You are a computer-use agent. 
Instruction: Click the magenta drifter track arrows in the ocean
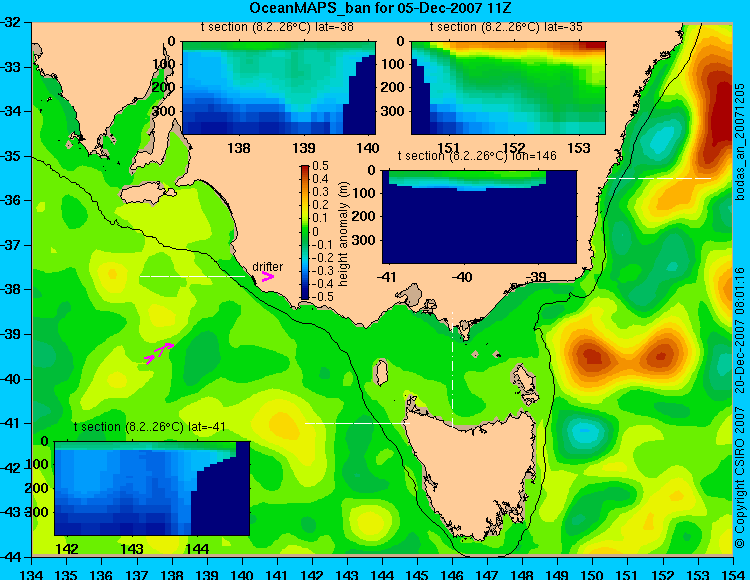pos(159,353)
